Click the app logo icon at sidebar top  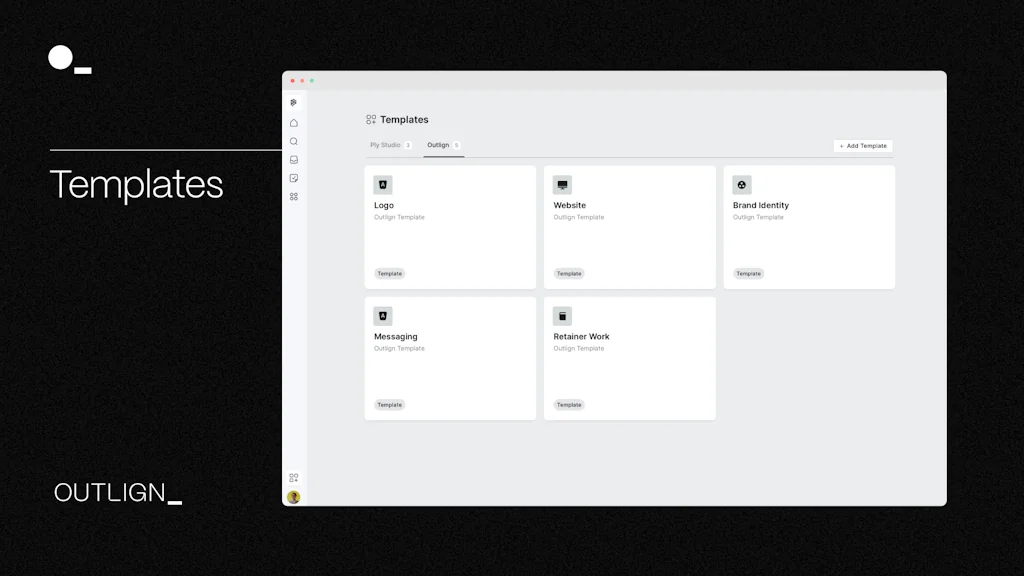click(x=293, y=102)
